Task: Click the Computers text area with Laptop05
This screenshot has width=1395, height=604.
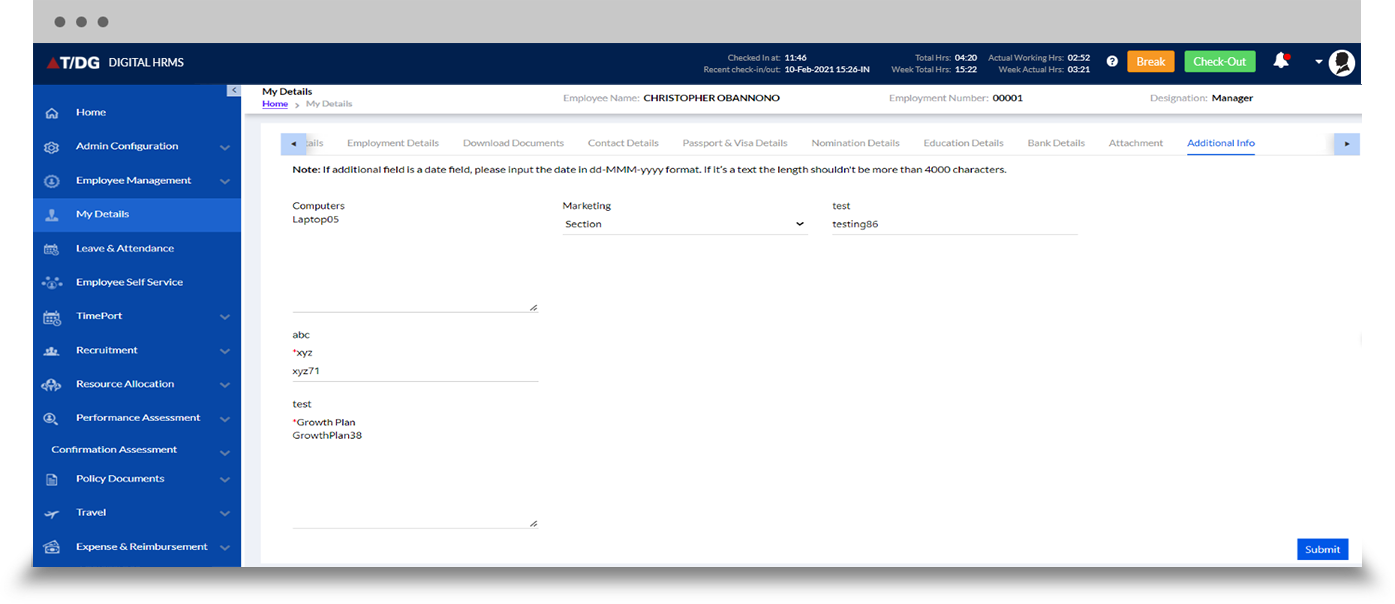Action: tap(415, 262)
